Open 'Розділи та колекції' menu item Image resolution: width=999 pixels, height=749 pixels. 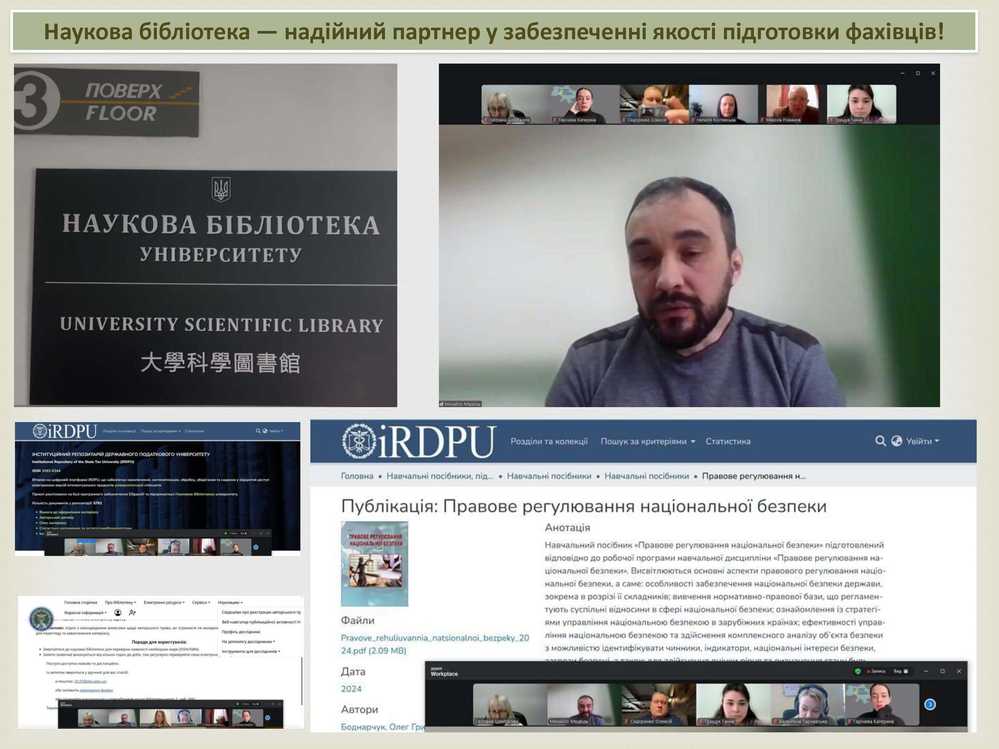[548, 441]
